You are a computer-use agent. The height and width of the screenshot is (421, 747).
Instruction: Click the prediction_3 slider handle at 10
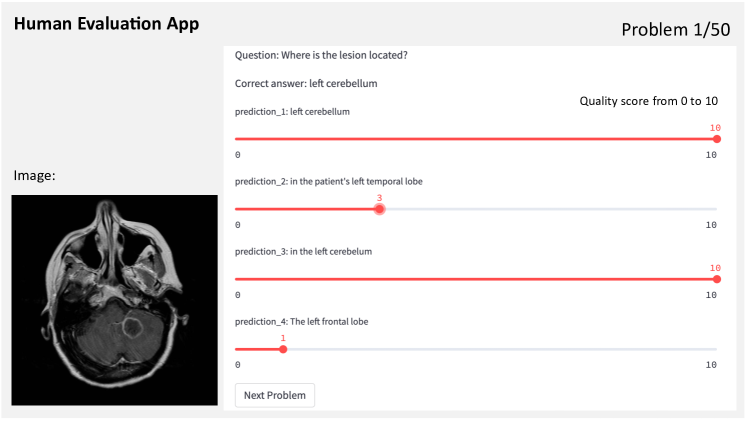point(717,279)
